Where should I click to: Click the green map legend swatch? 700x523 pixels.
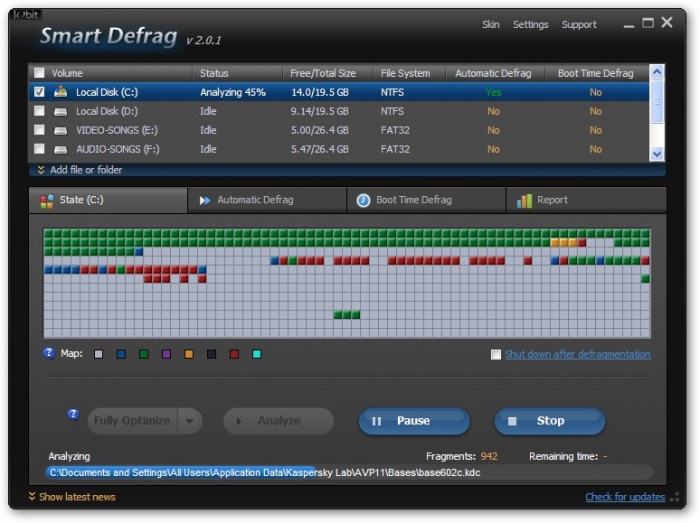coord(144,354)
